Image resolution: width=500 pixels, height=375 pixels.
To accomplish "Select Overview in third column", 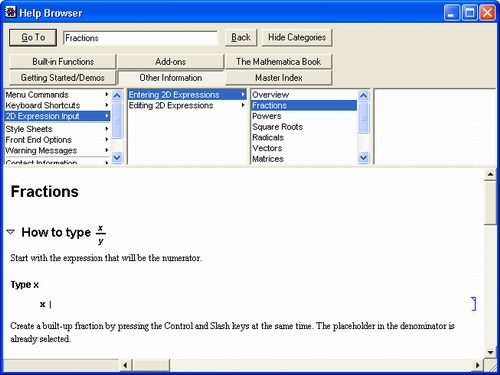I will (x=304, y=95).
